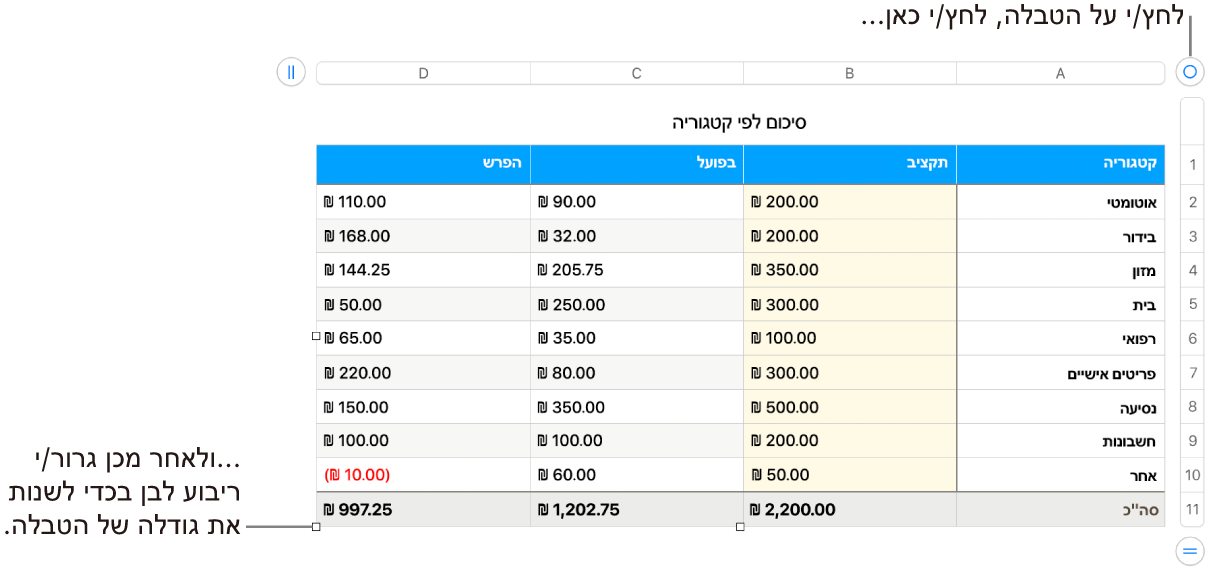1208x569 pixels.
Task: Click the table title סיכום לפי קטגוריה
Action: pos(739,123)
